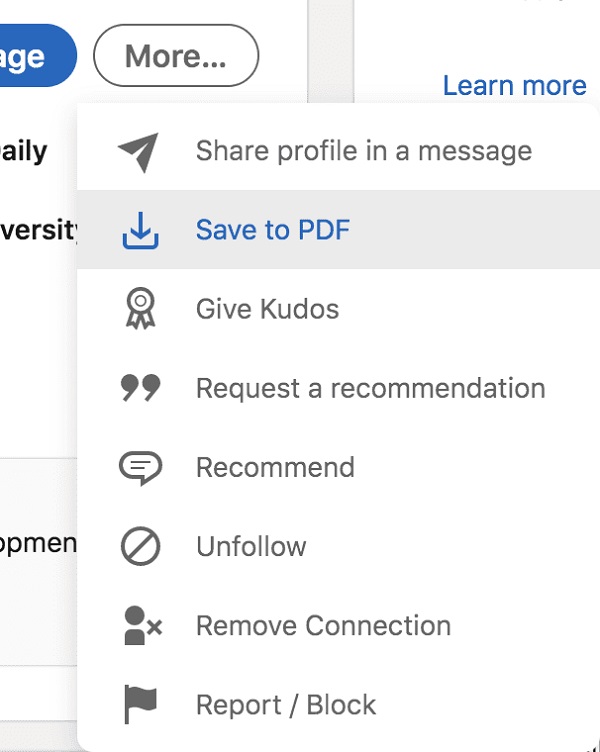600x752 pixels.
Task: Click the crossed-circle Unfollow icon
Action: point(140,546)
